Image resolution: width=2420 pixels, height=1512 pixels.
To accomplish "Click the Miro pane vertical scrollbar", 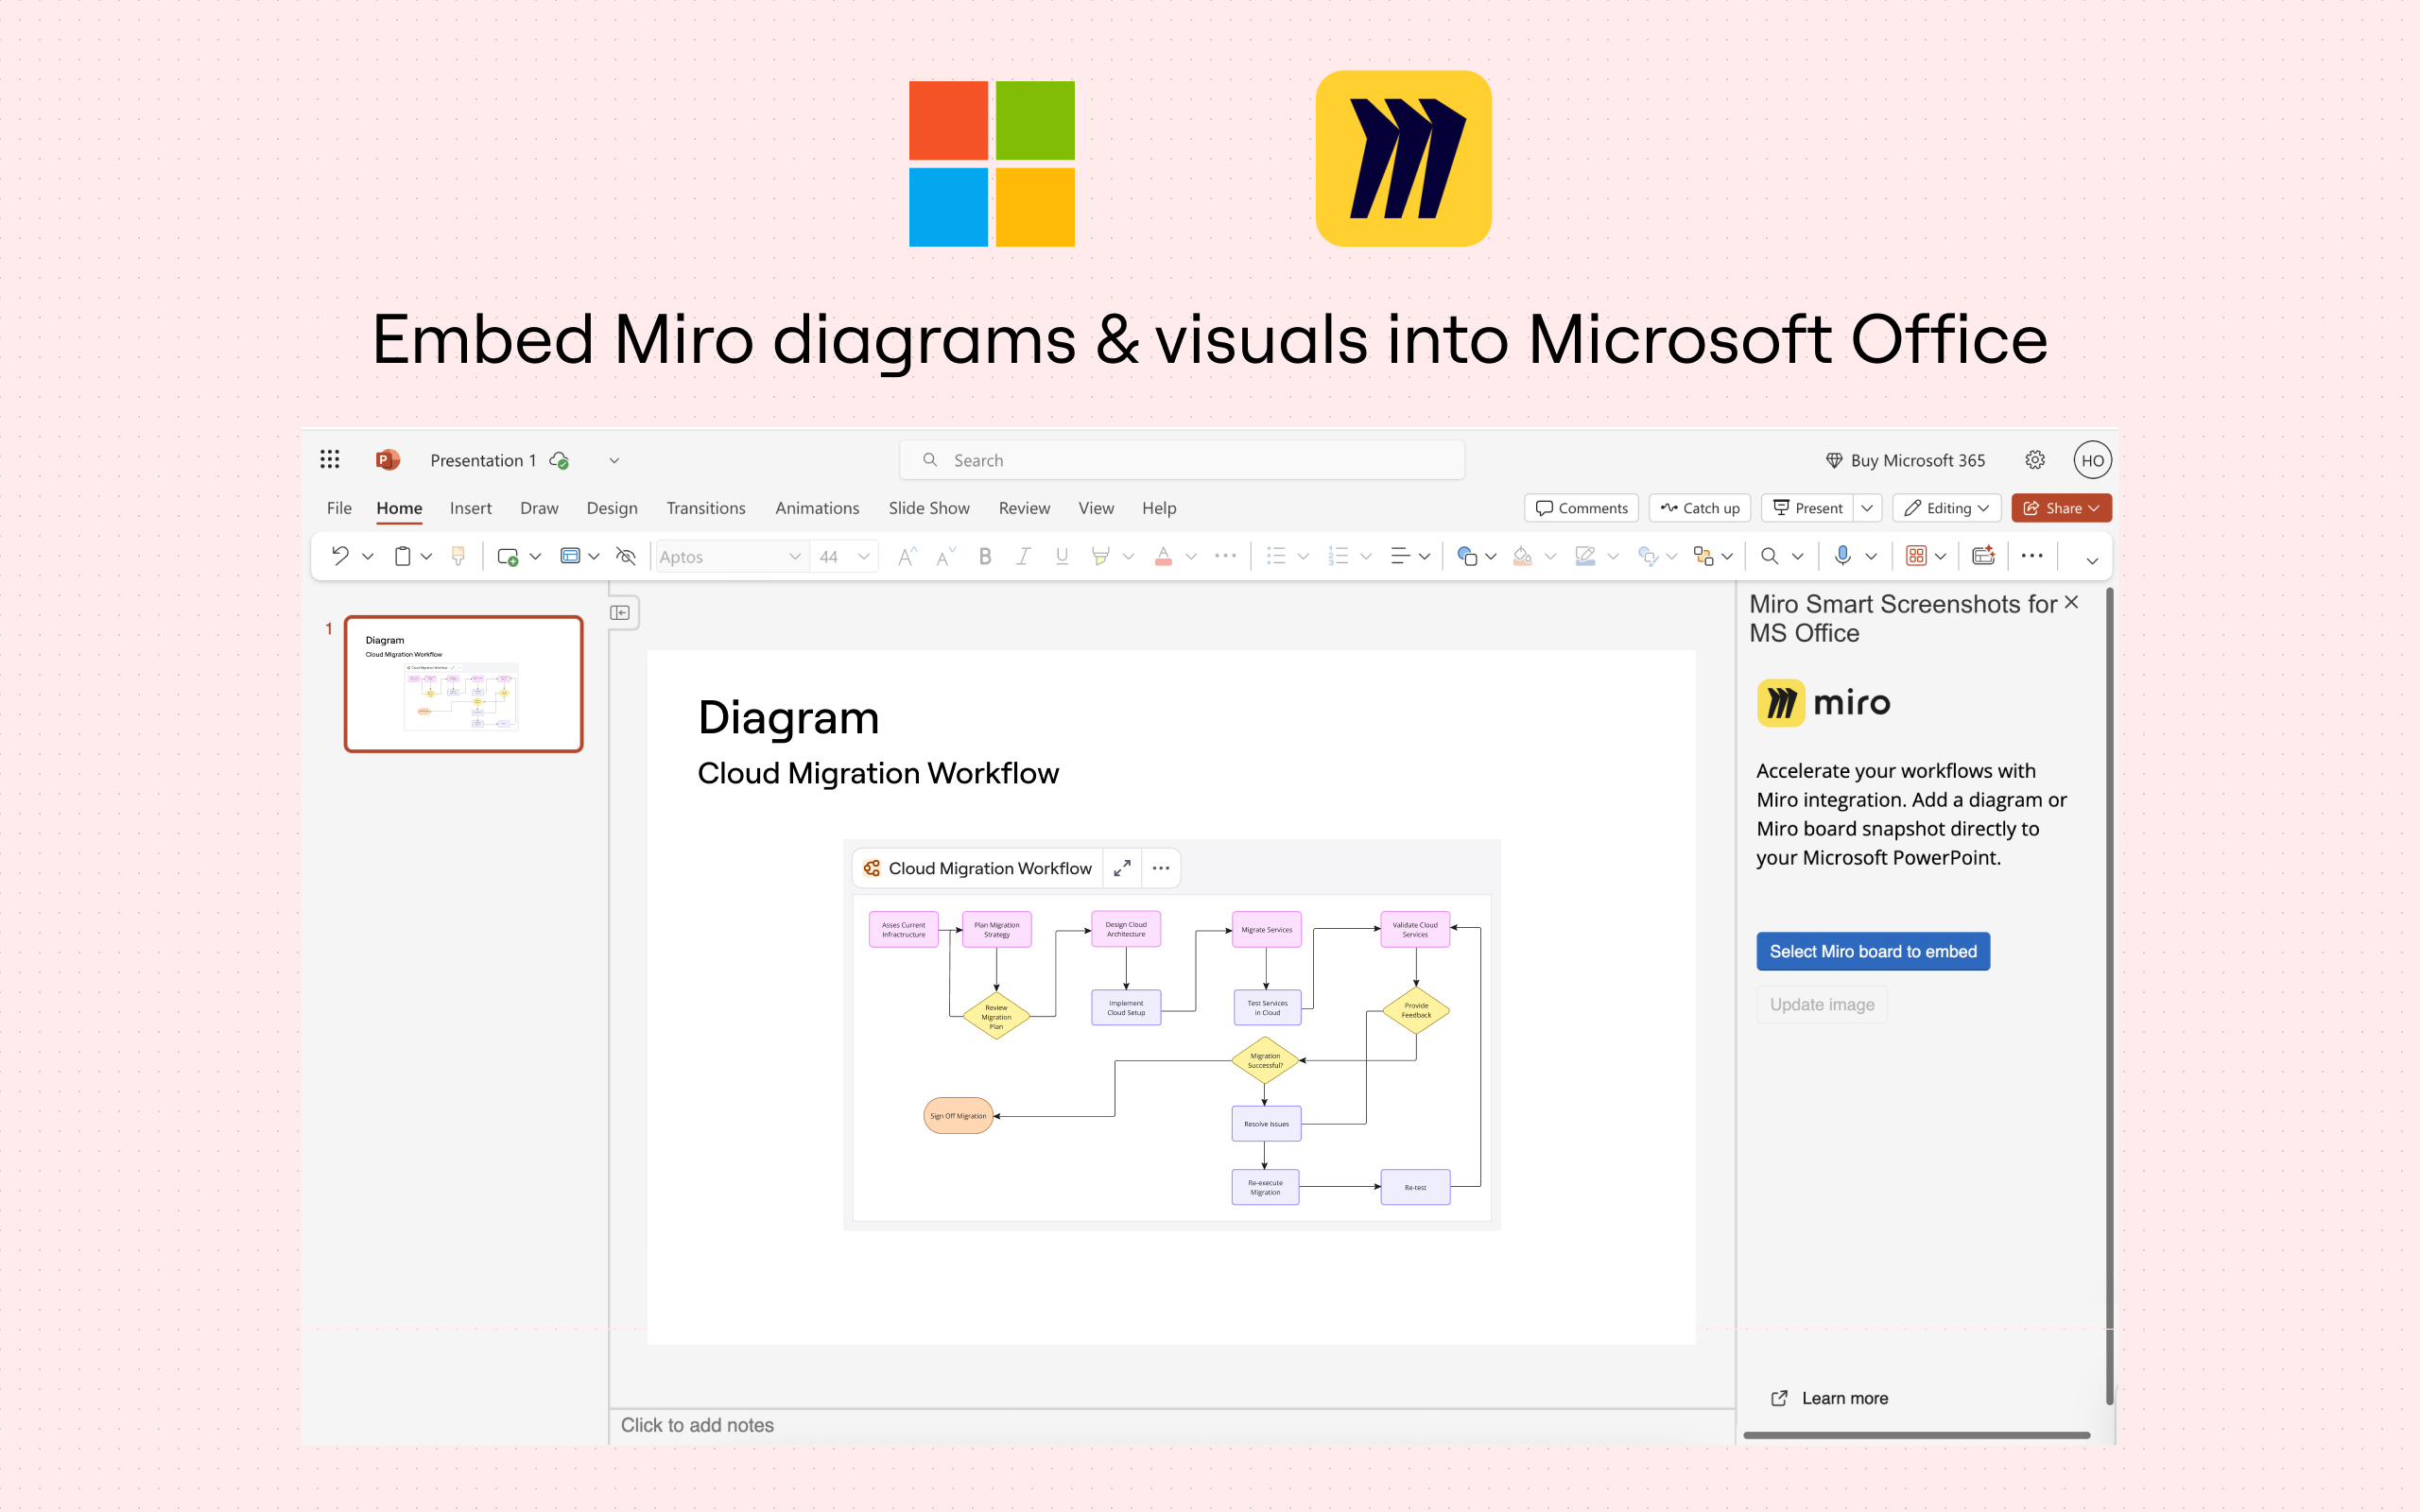I will click(2109, 995).
